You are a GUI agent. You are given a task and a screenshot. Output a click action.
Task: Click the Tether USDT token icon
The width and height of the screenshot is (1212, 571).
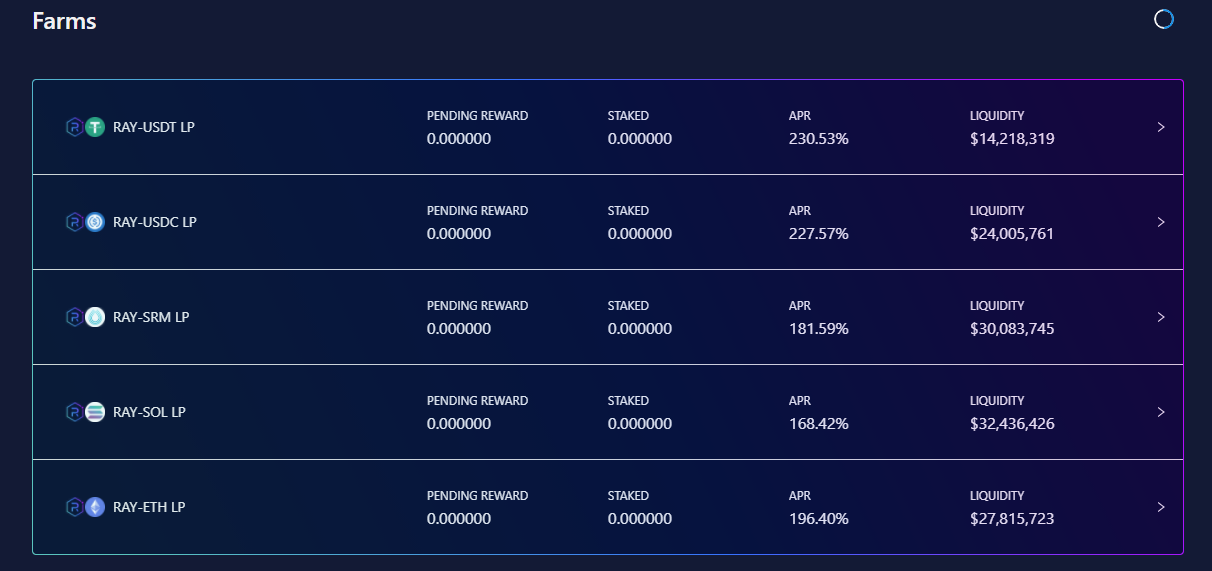[x=95, y=127]
